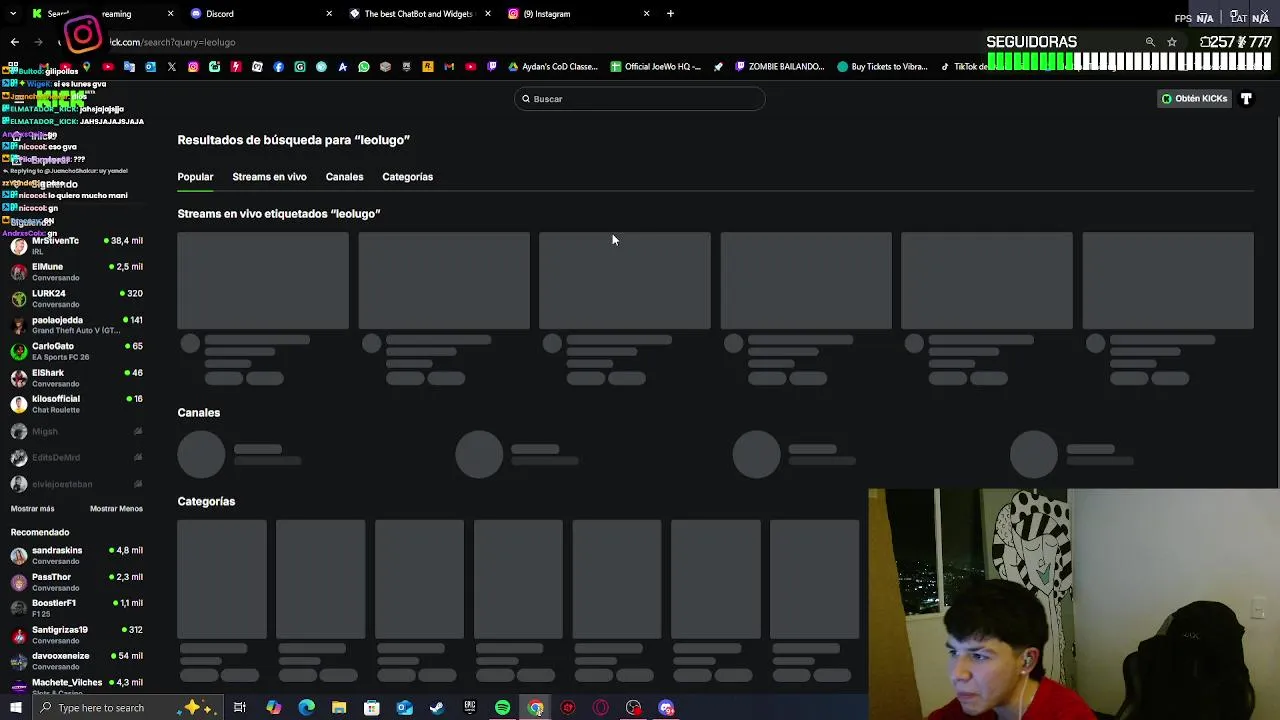Click the zoom magnifier in address bar
The image size is (1280, 720).
[x=1150, y=42]
